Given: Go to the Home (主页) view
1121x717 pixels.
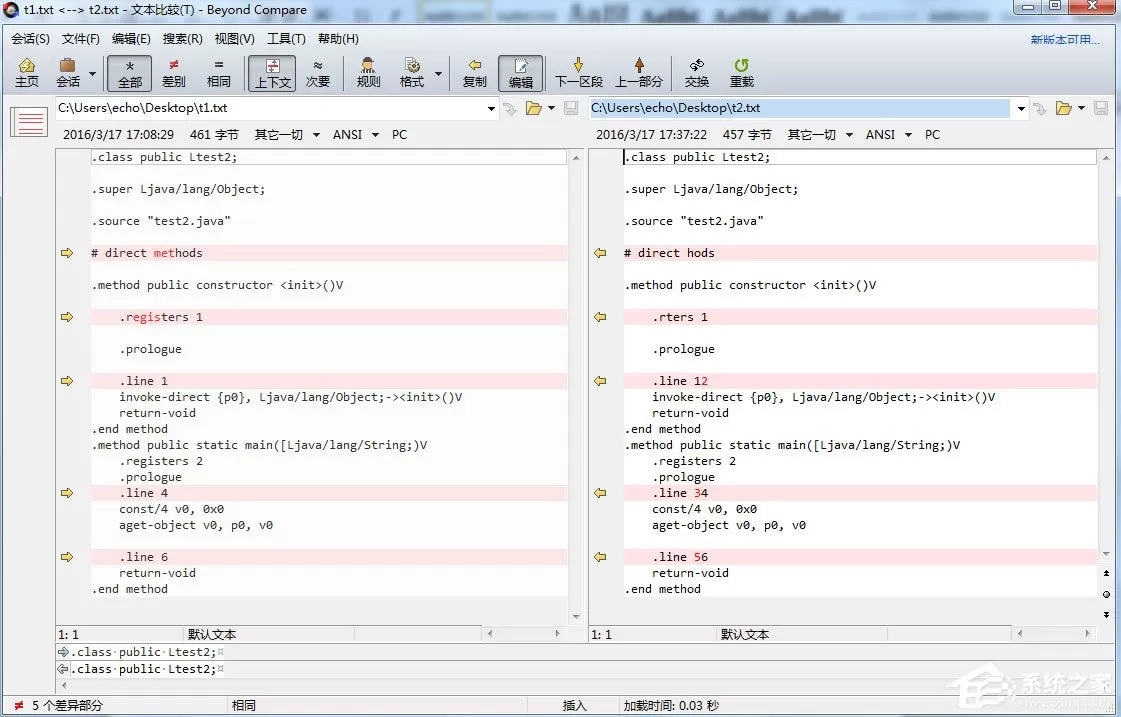Looking at the screenshot, I should 26,74.
